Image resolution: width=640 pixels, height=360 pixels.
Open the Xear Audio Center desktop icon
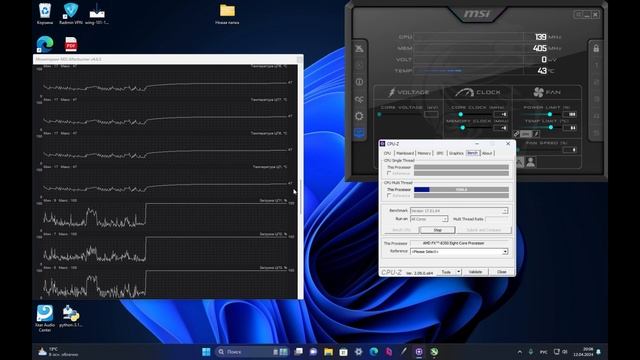pyautogui.click(x=45, y=318)
